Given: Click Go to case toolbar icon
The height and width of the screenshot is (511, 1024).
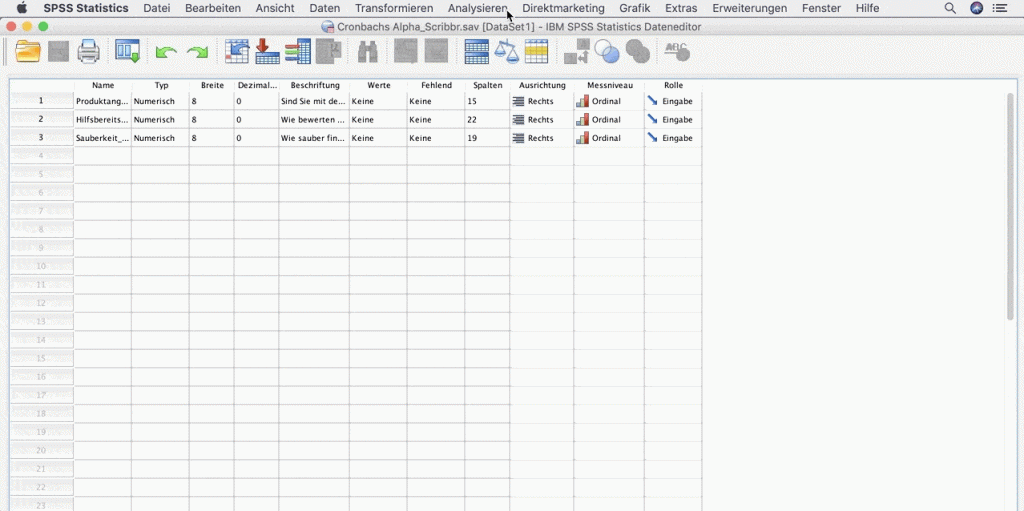Looking at the screenshot, I should tap(237, 52).
